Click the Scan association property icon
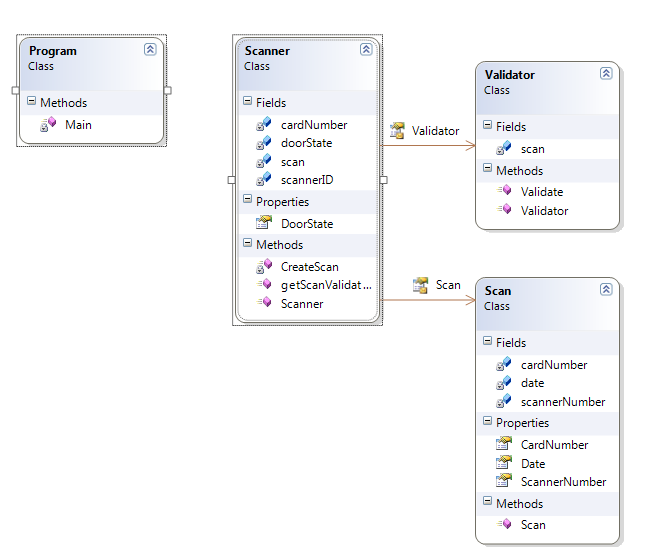Viewport: 660px width, 555px height. pos(420,285)
